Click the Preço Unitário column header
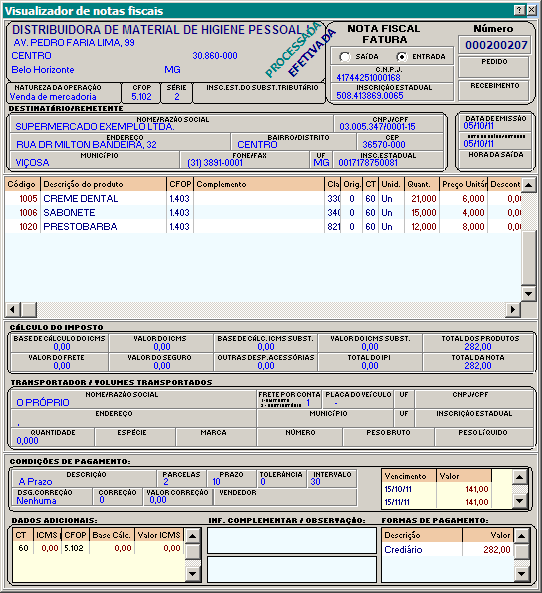The width and height of the screenshot is (542, 593). pyautogui.click(x=463, y=184)
